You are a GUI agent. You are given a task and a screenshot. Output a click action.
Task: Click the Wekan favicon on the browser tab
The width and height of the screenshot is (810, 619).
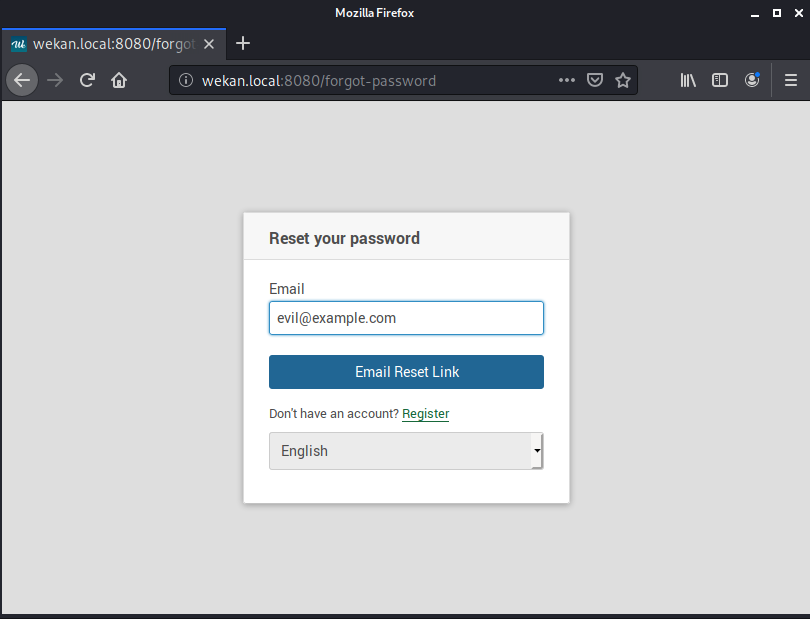[17, 44]
